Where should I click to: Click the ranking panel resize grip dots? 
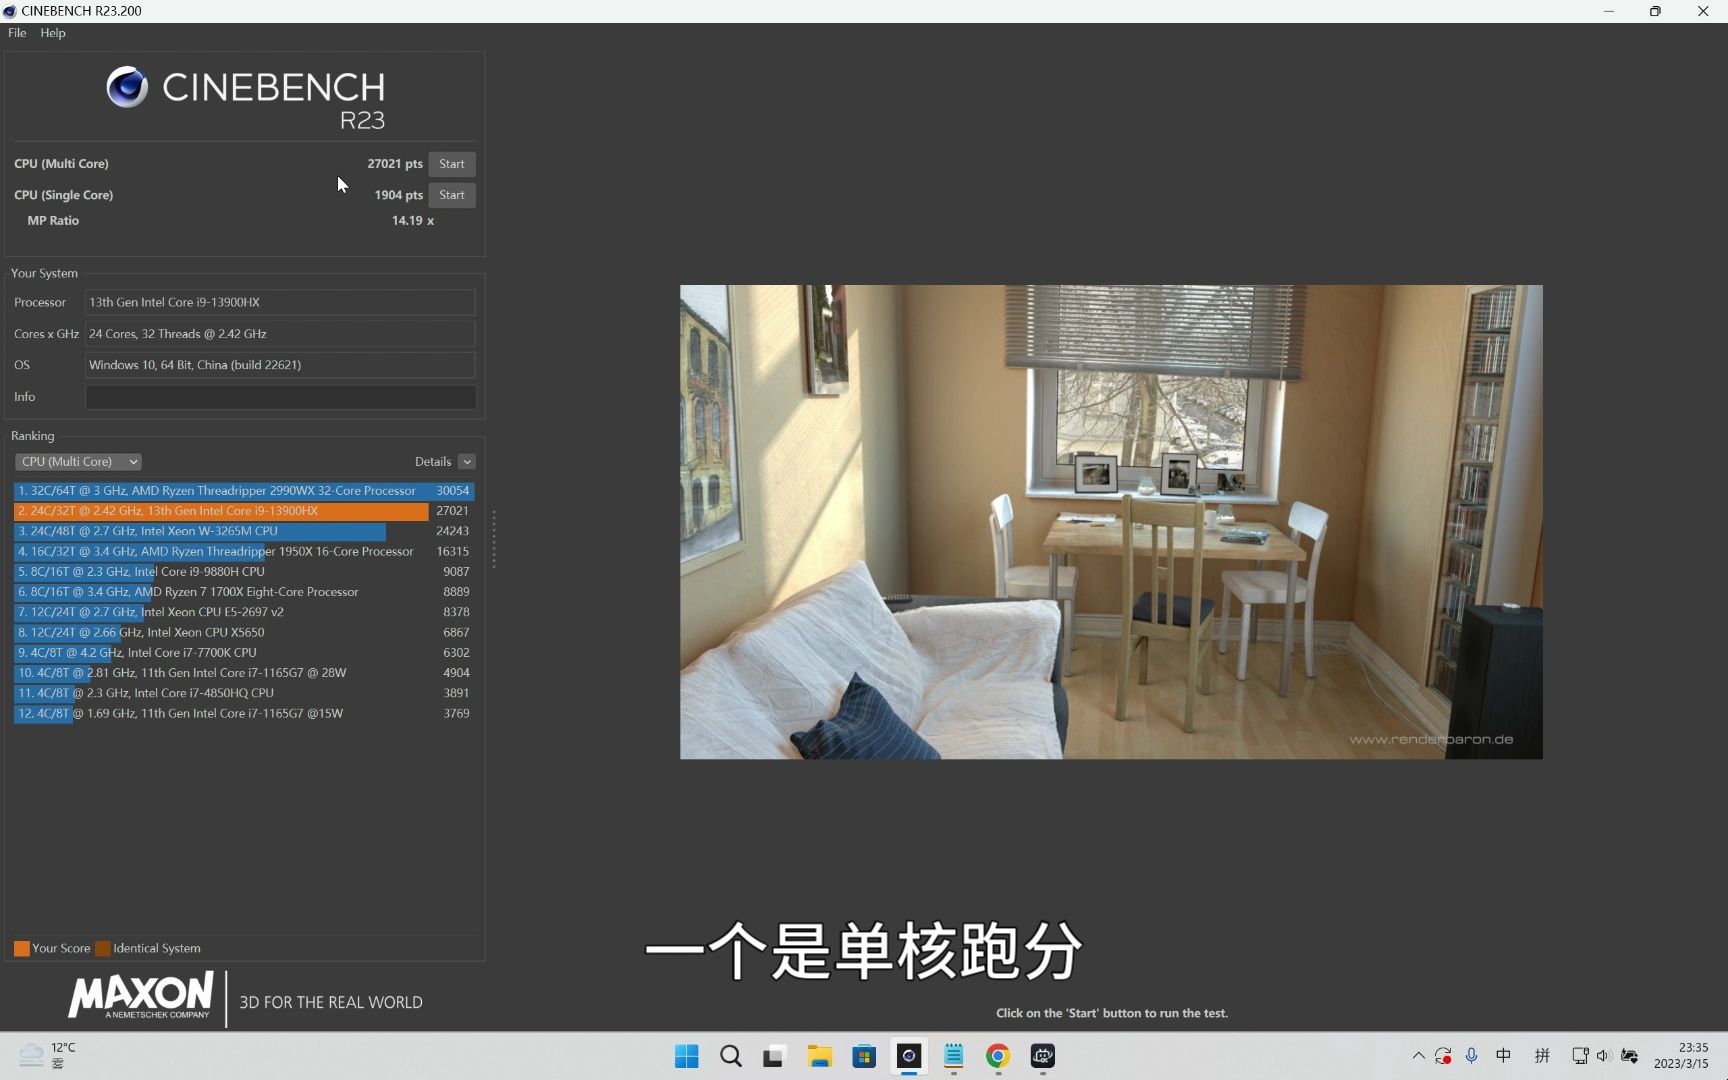click(x=494, y=540)
